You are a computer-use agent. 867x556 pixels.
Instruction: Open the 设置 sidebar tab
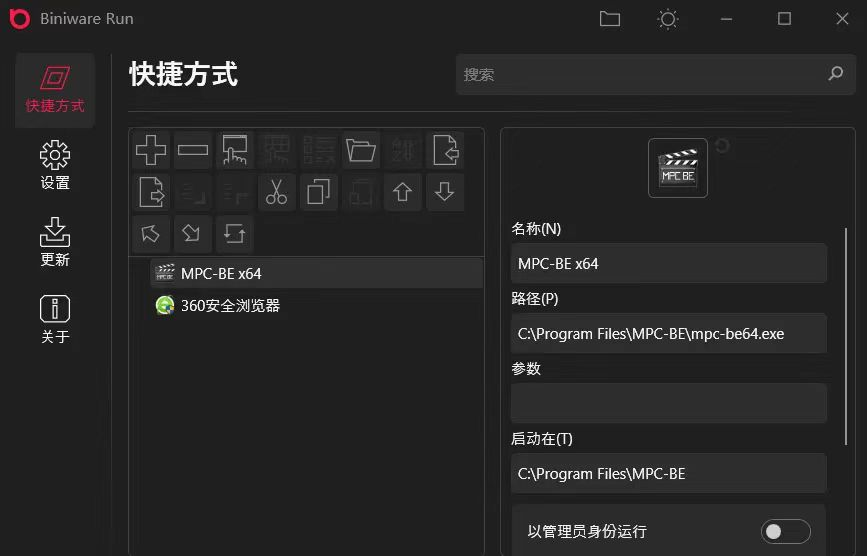click(x=55, y=165)
